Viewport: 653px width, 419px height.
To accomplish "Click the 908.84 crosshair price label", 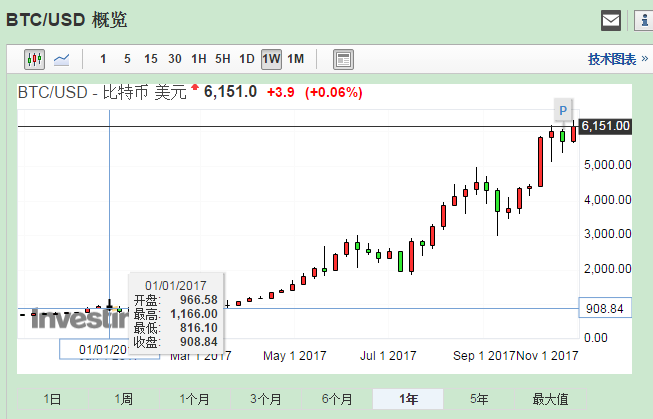I will [x=605, y=309].
